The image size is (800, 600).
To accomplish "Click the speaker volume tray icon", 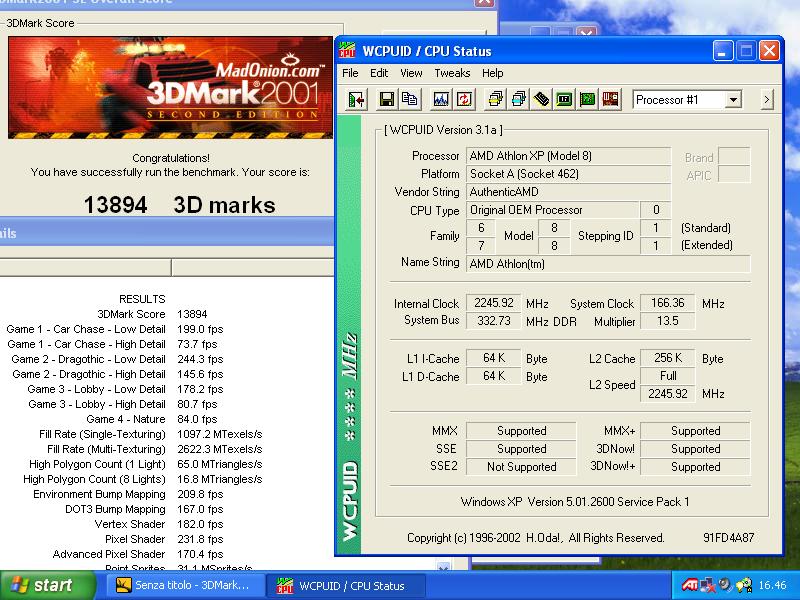I will (724, 585).
